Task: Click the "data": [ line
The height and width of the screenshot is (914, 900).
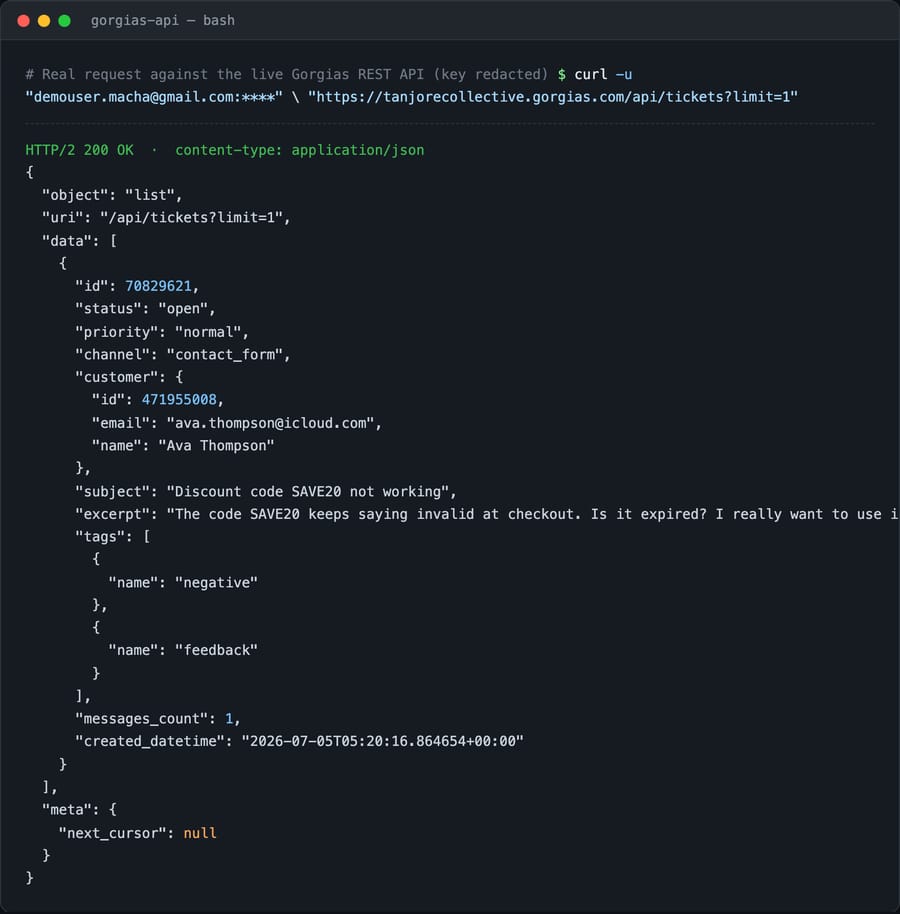Action: pyautogui.click(x=79, y=241)
